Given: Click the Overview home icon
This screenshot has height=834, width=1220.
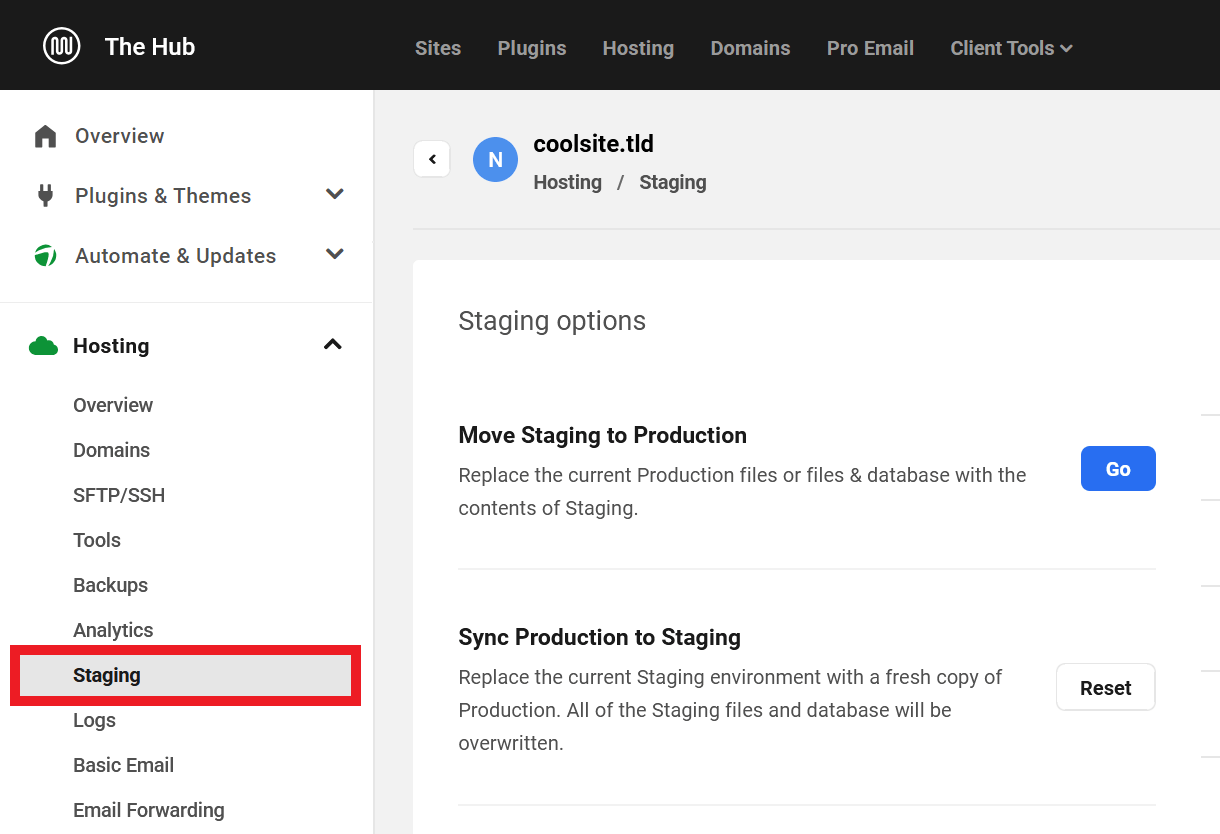Looking at the screenshot, I should tap(45, 136).
